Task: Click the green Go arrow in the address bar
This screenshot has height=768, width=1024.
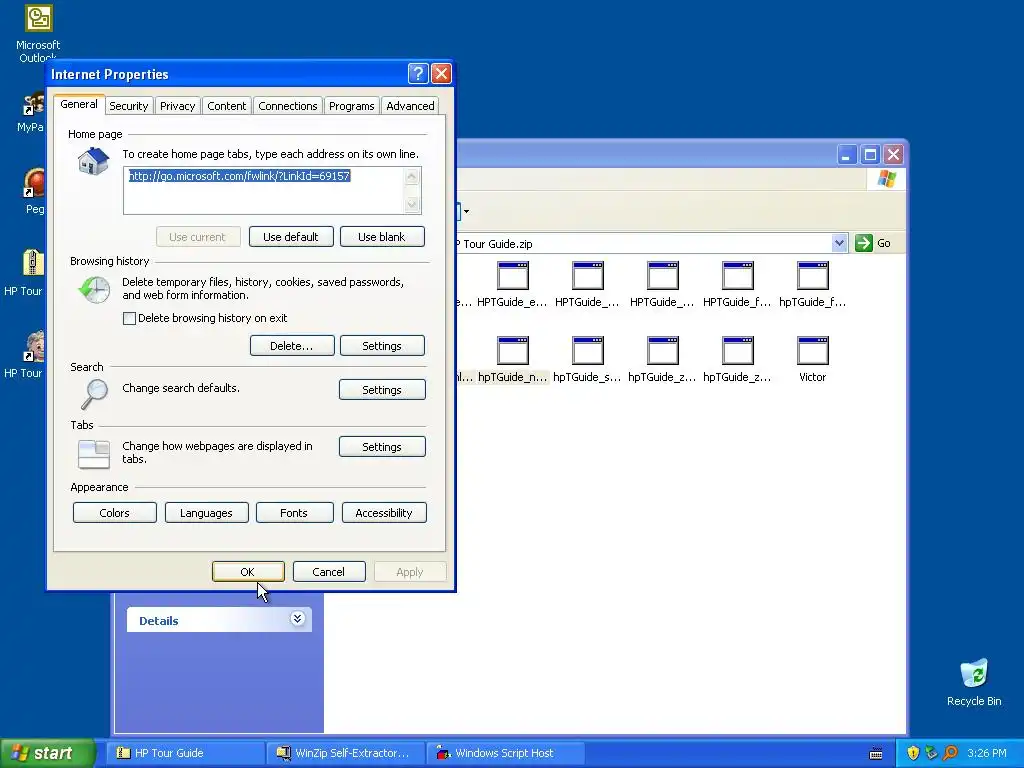Action: pyautogui.click(x=864, y=243)
